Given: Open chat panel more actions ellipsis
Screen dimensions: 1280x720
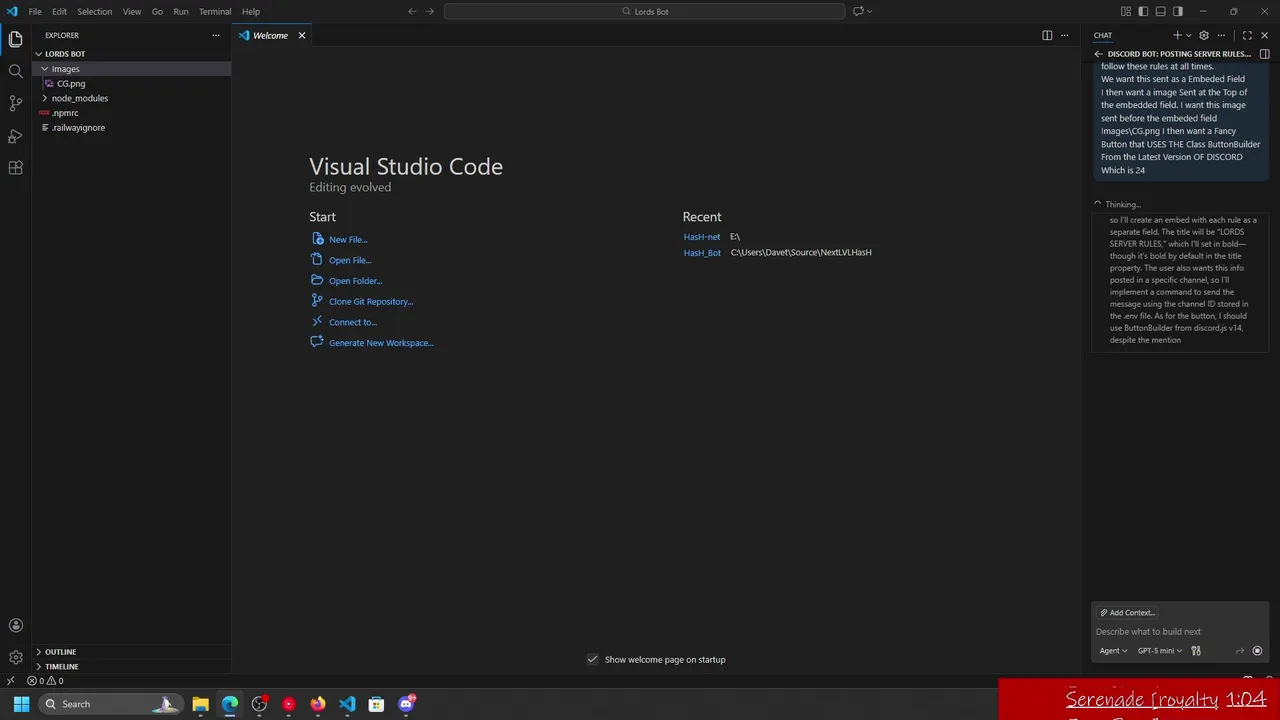Looking at the screenshot, I should (x=1221, y=35).
